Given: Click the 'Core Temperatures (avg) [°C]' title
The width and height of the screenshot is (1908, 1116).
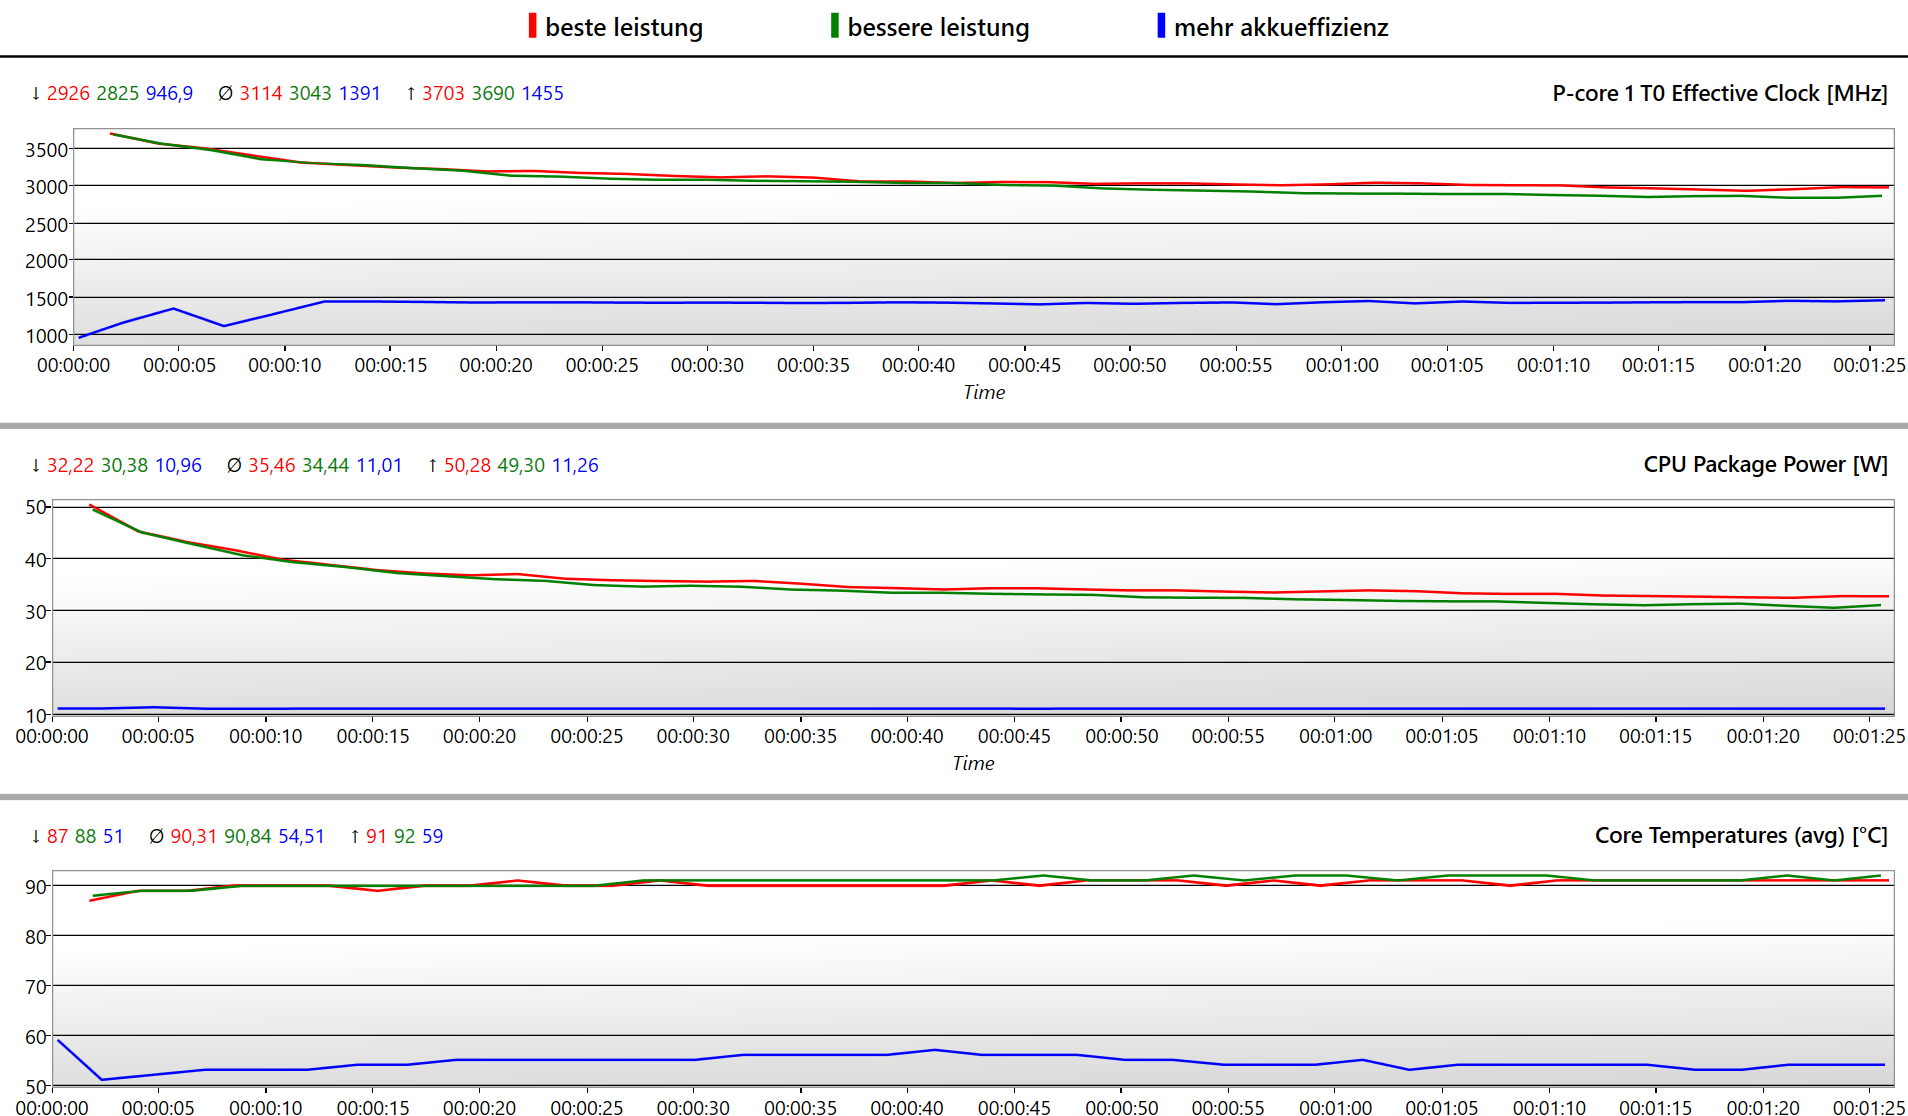Looking at the screenshot, I should coord(1741,835).
